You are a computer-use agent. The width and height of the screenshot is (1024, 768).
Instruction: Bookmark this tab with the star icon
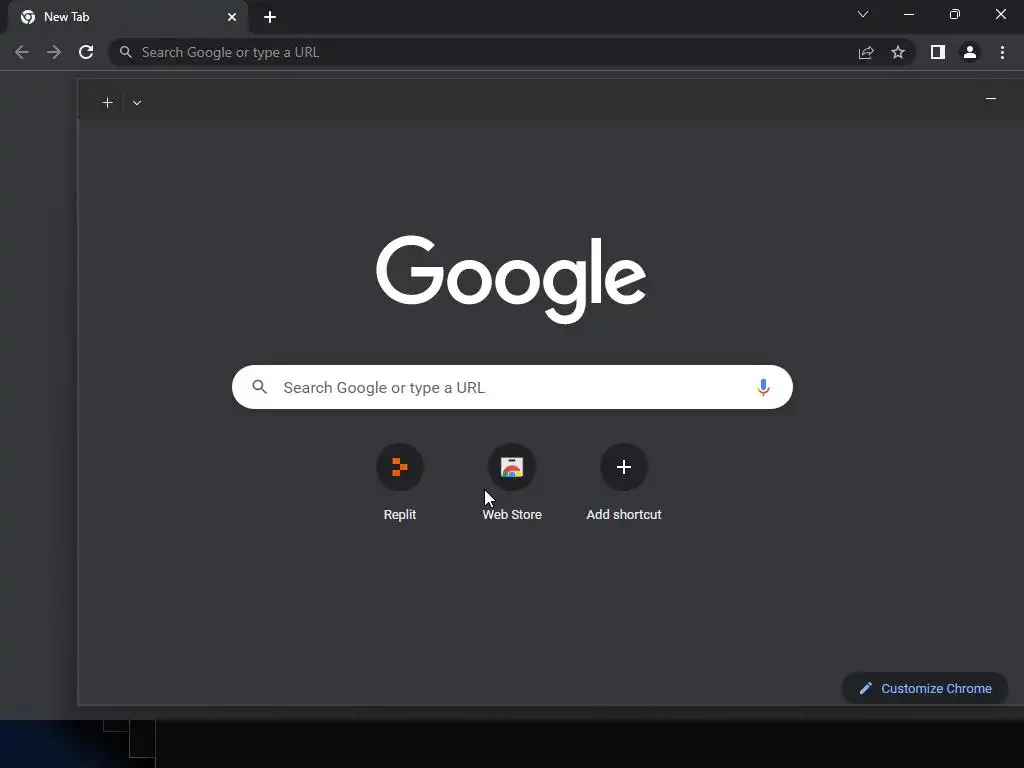898,52
